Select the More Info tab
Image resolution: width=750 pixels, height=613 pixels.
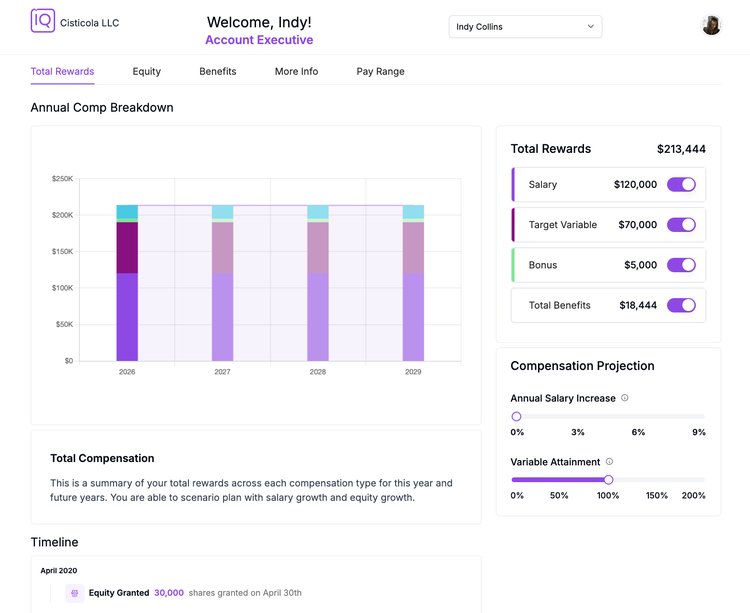pos(296,71)
